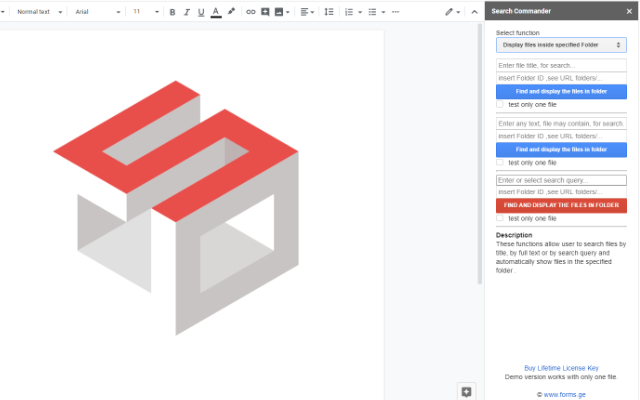Click first blue Find and display button
This screenshot has width=640, height=400.
[x=561, y=91]
